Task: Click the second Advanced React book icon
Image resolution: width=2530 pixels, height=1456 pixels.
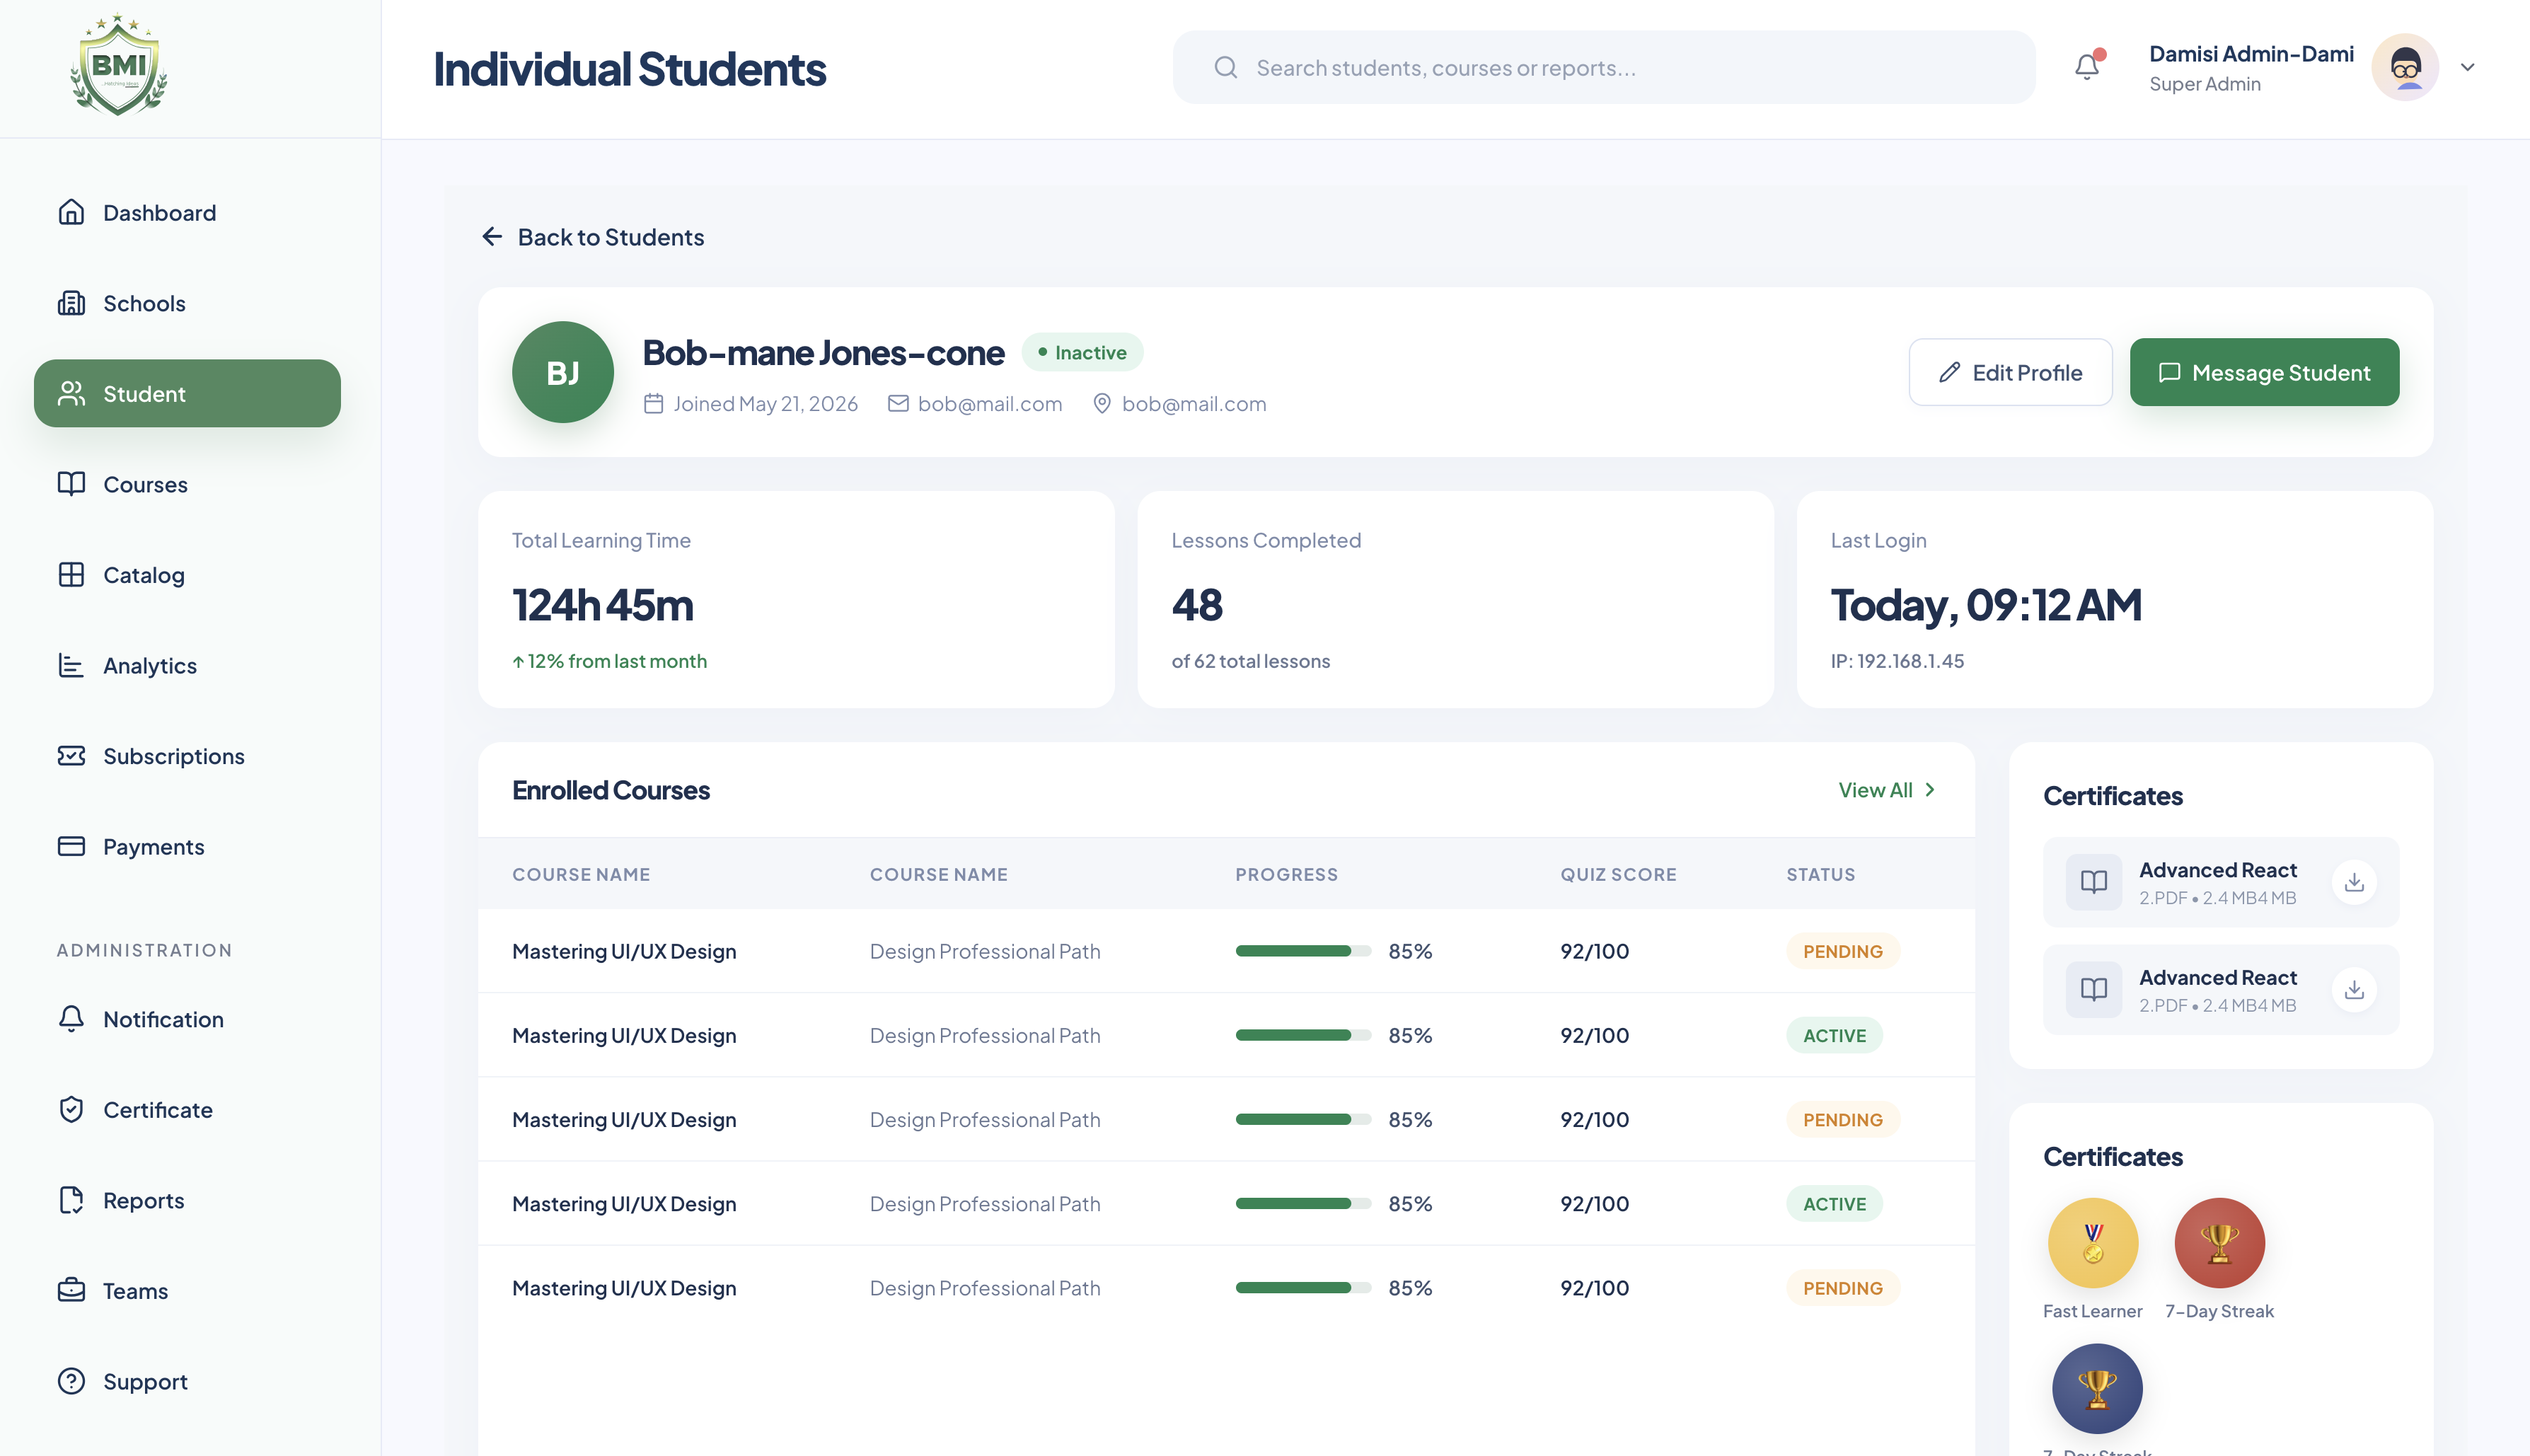Action: (2094, 989)
